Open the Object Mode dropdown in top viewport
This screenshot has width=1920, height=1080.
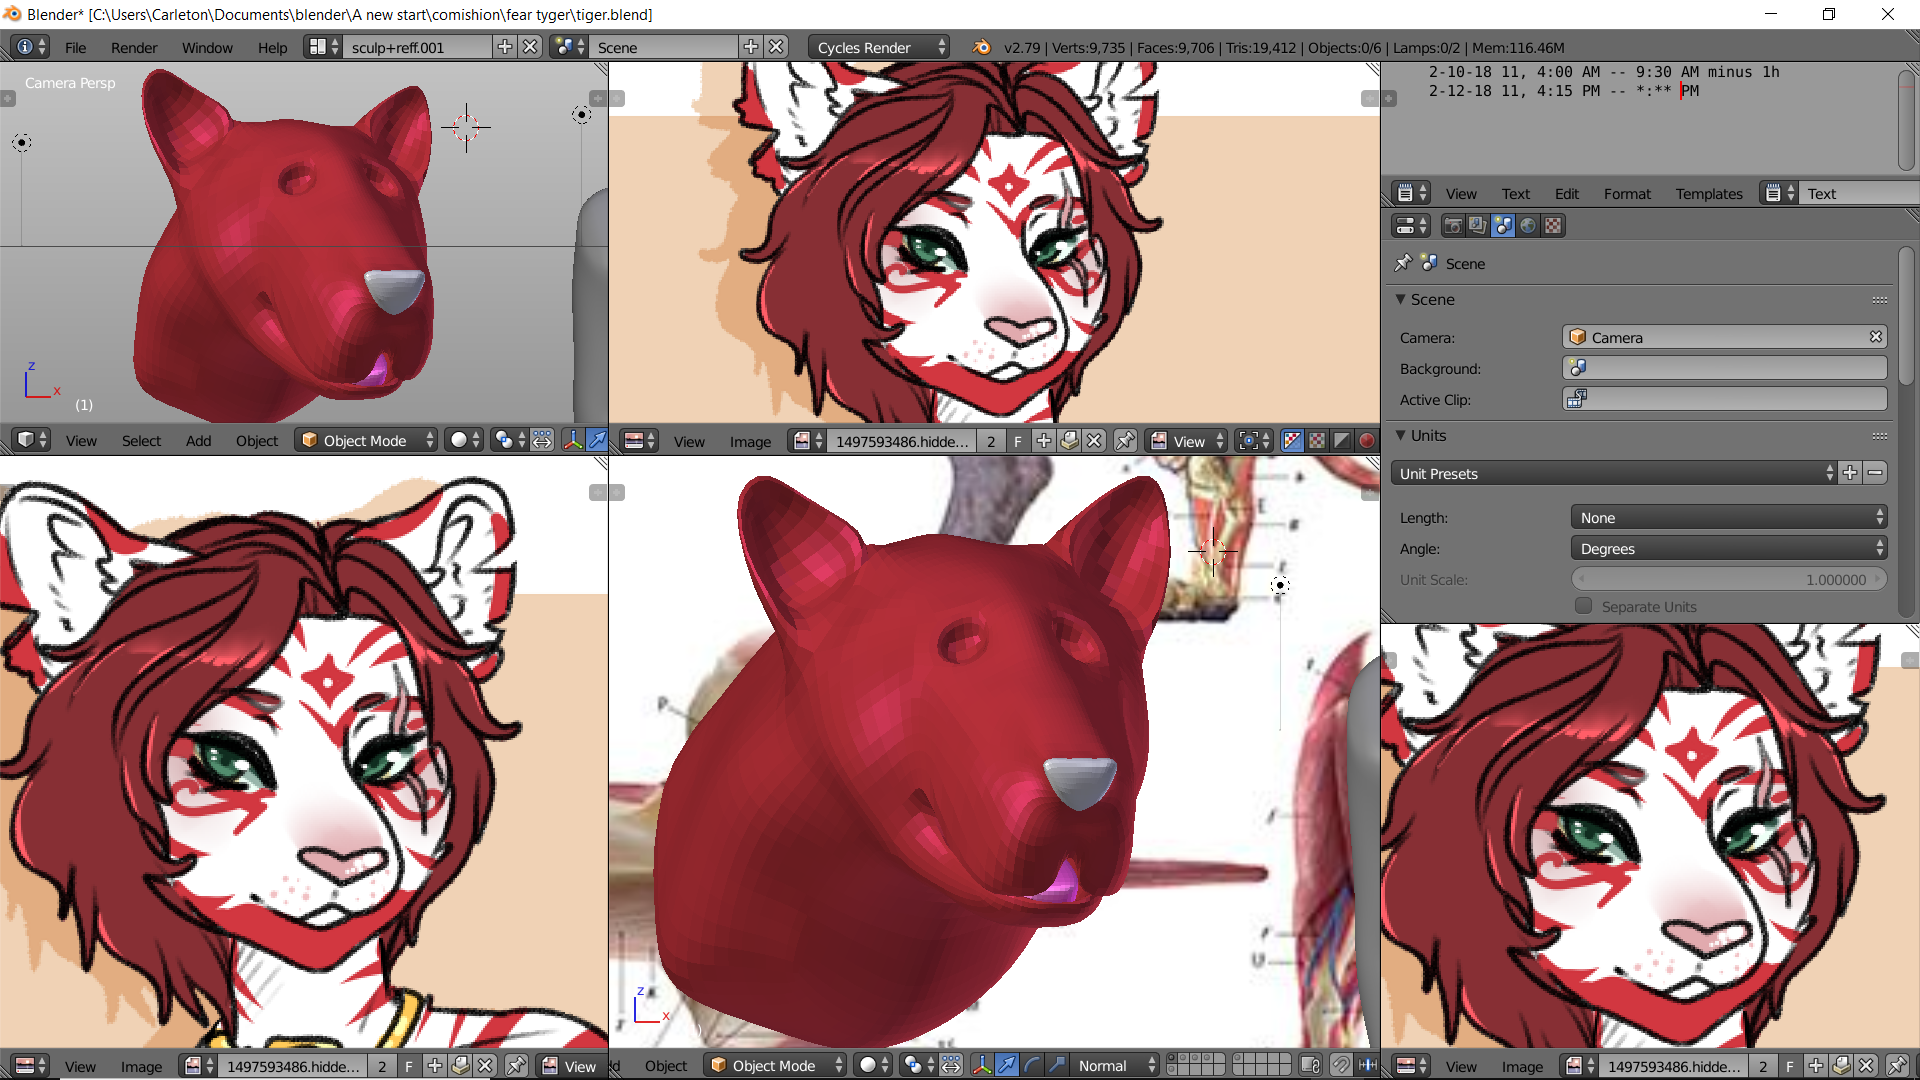(x=366, y=441)
